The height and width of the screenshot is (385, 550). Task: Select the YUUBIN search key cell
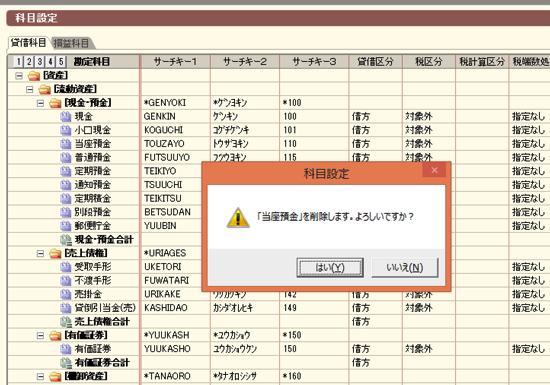(171, 226)
